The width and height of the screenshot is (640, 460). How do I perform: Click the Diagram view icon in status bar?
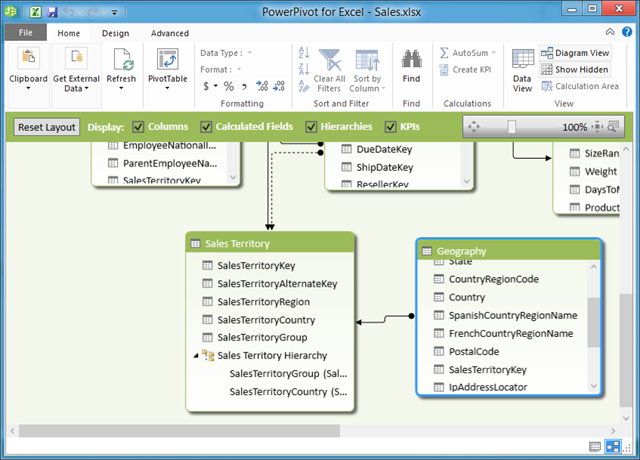tap(613, 447)
